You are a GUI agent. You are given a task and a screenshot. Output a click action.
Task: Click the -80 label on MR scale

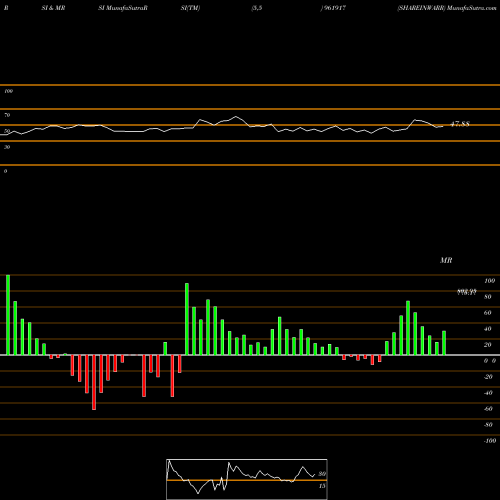pyautogui.click(x=488, y=425)
